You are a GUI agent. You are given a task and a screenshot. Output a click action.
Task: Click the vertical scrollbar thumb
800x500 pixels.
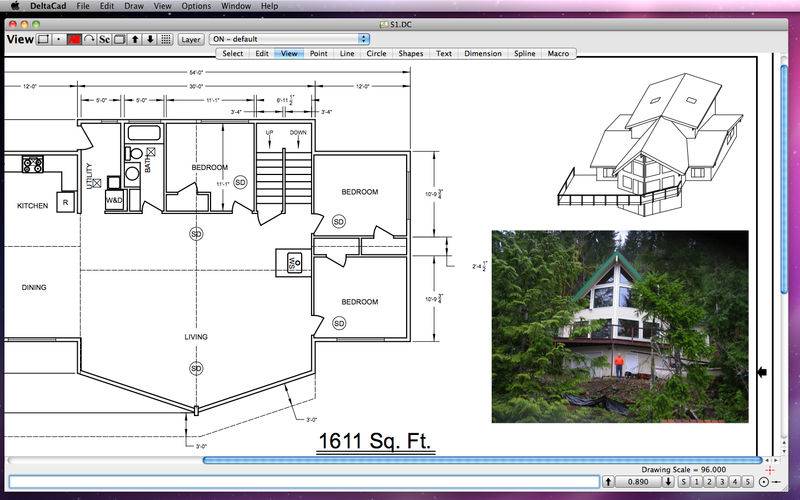pos(784,179)
